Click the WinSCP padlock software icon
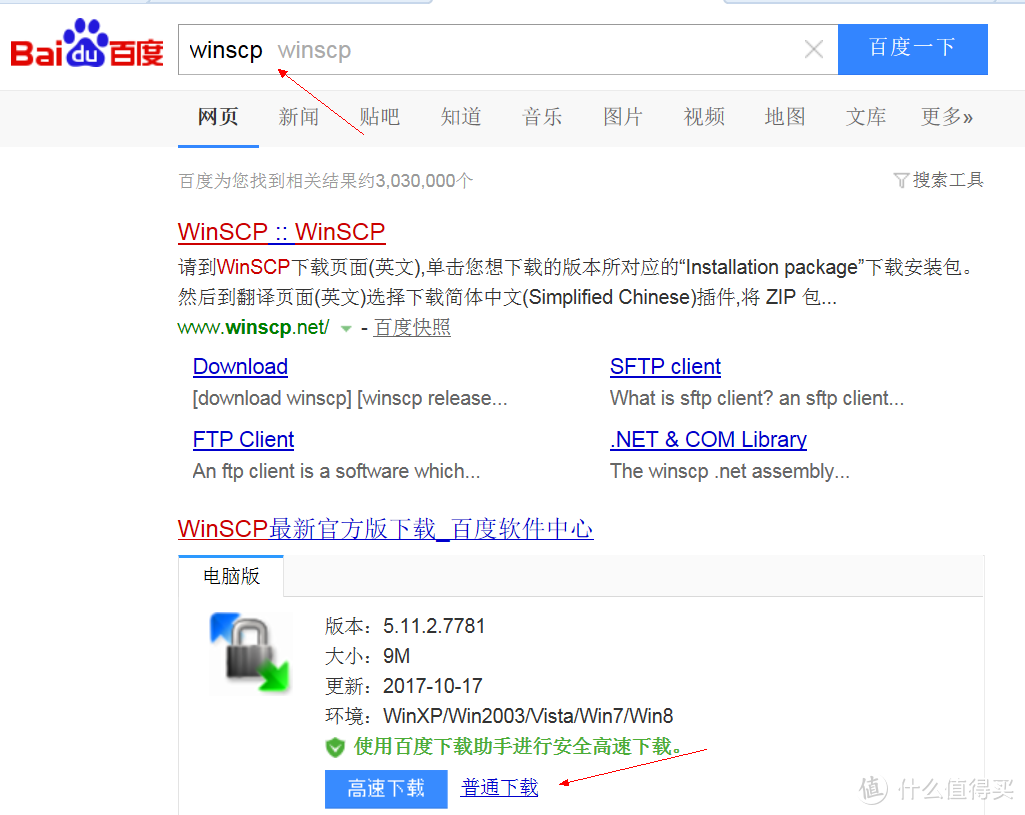 250,653
